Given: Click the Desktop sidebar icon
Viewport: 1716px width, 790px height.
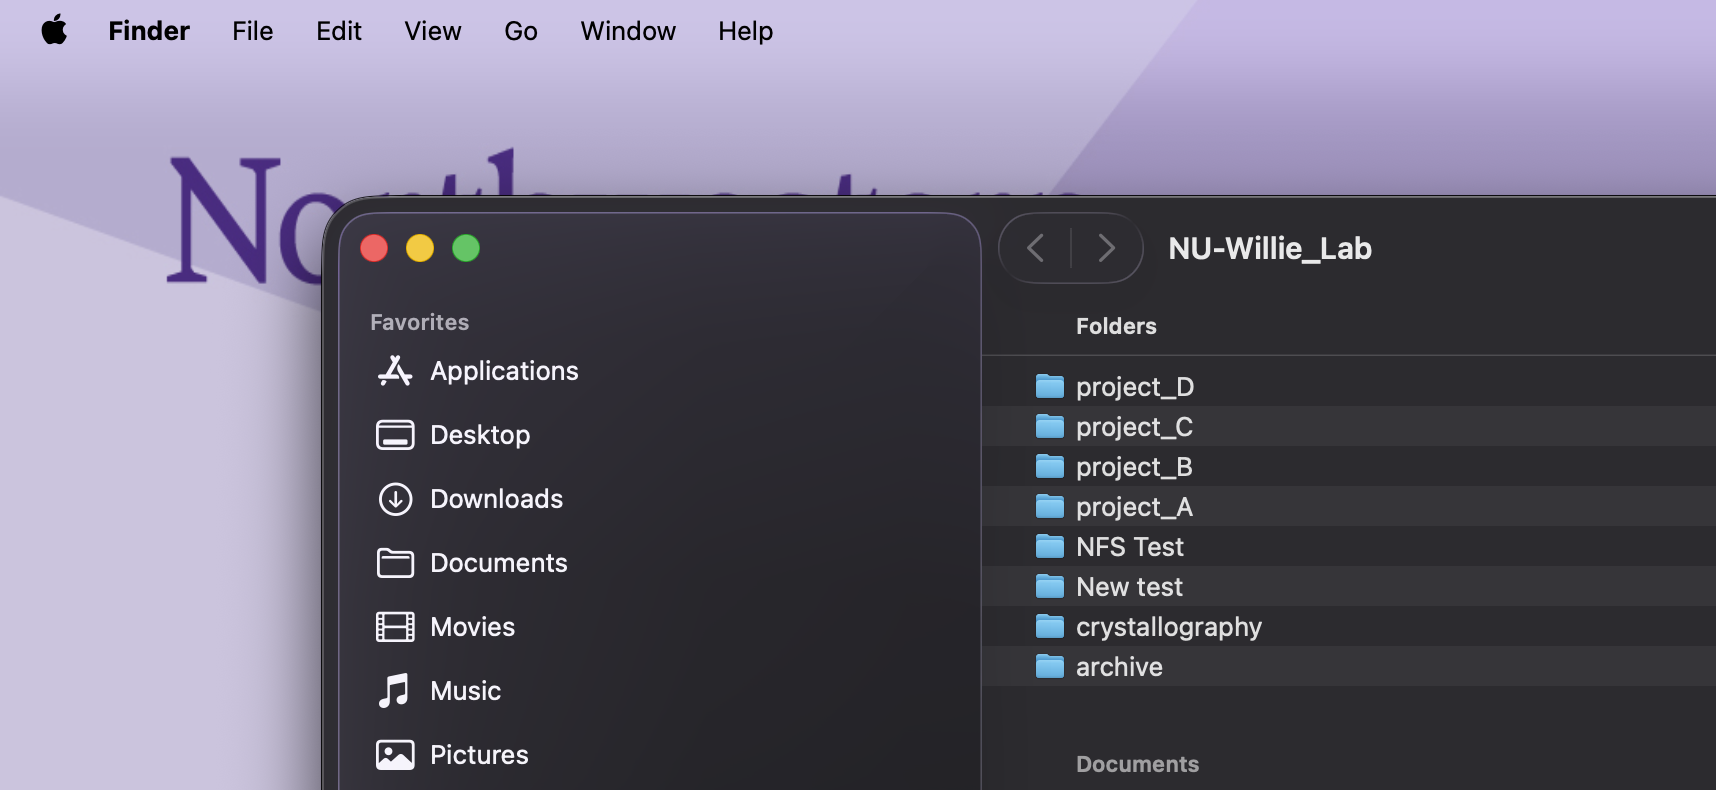Looking at the screenshot, I should tap(395, 435).
